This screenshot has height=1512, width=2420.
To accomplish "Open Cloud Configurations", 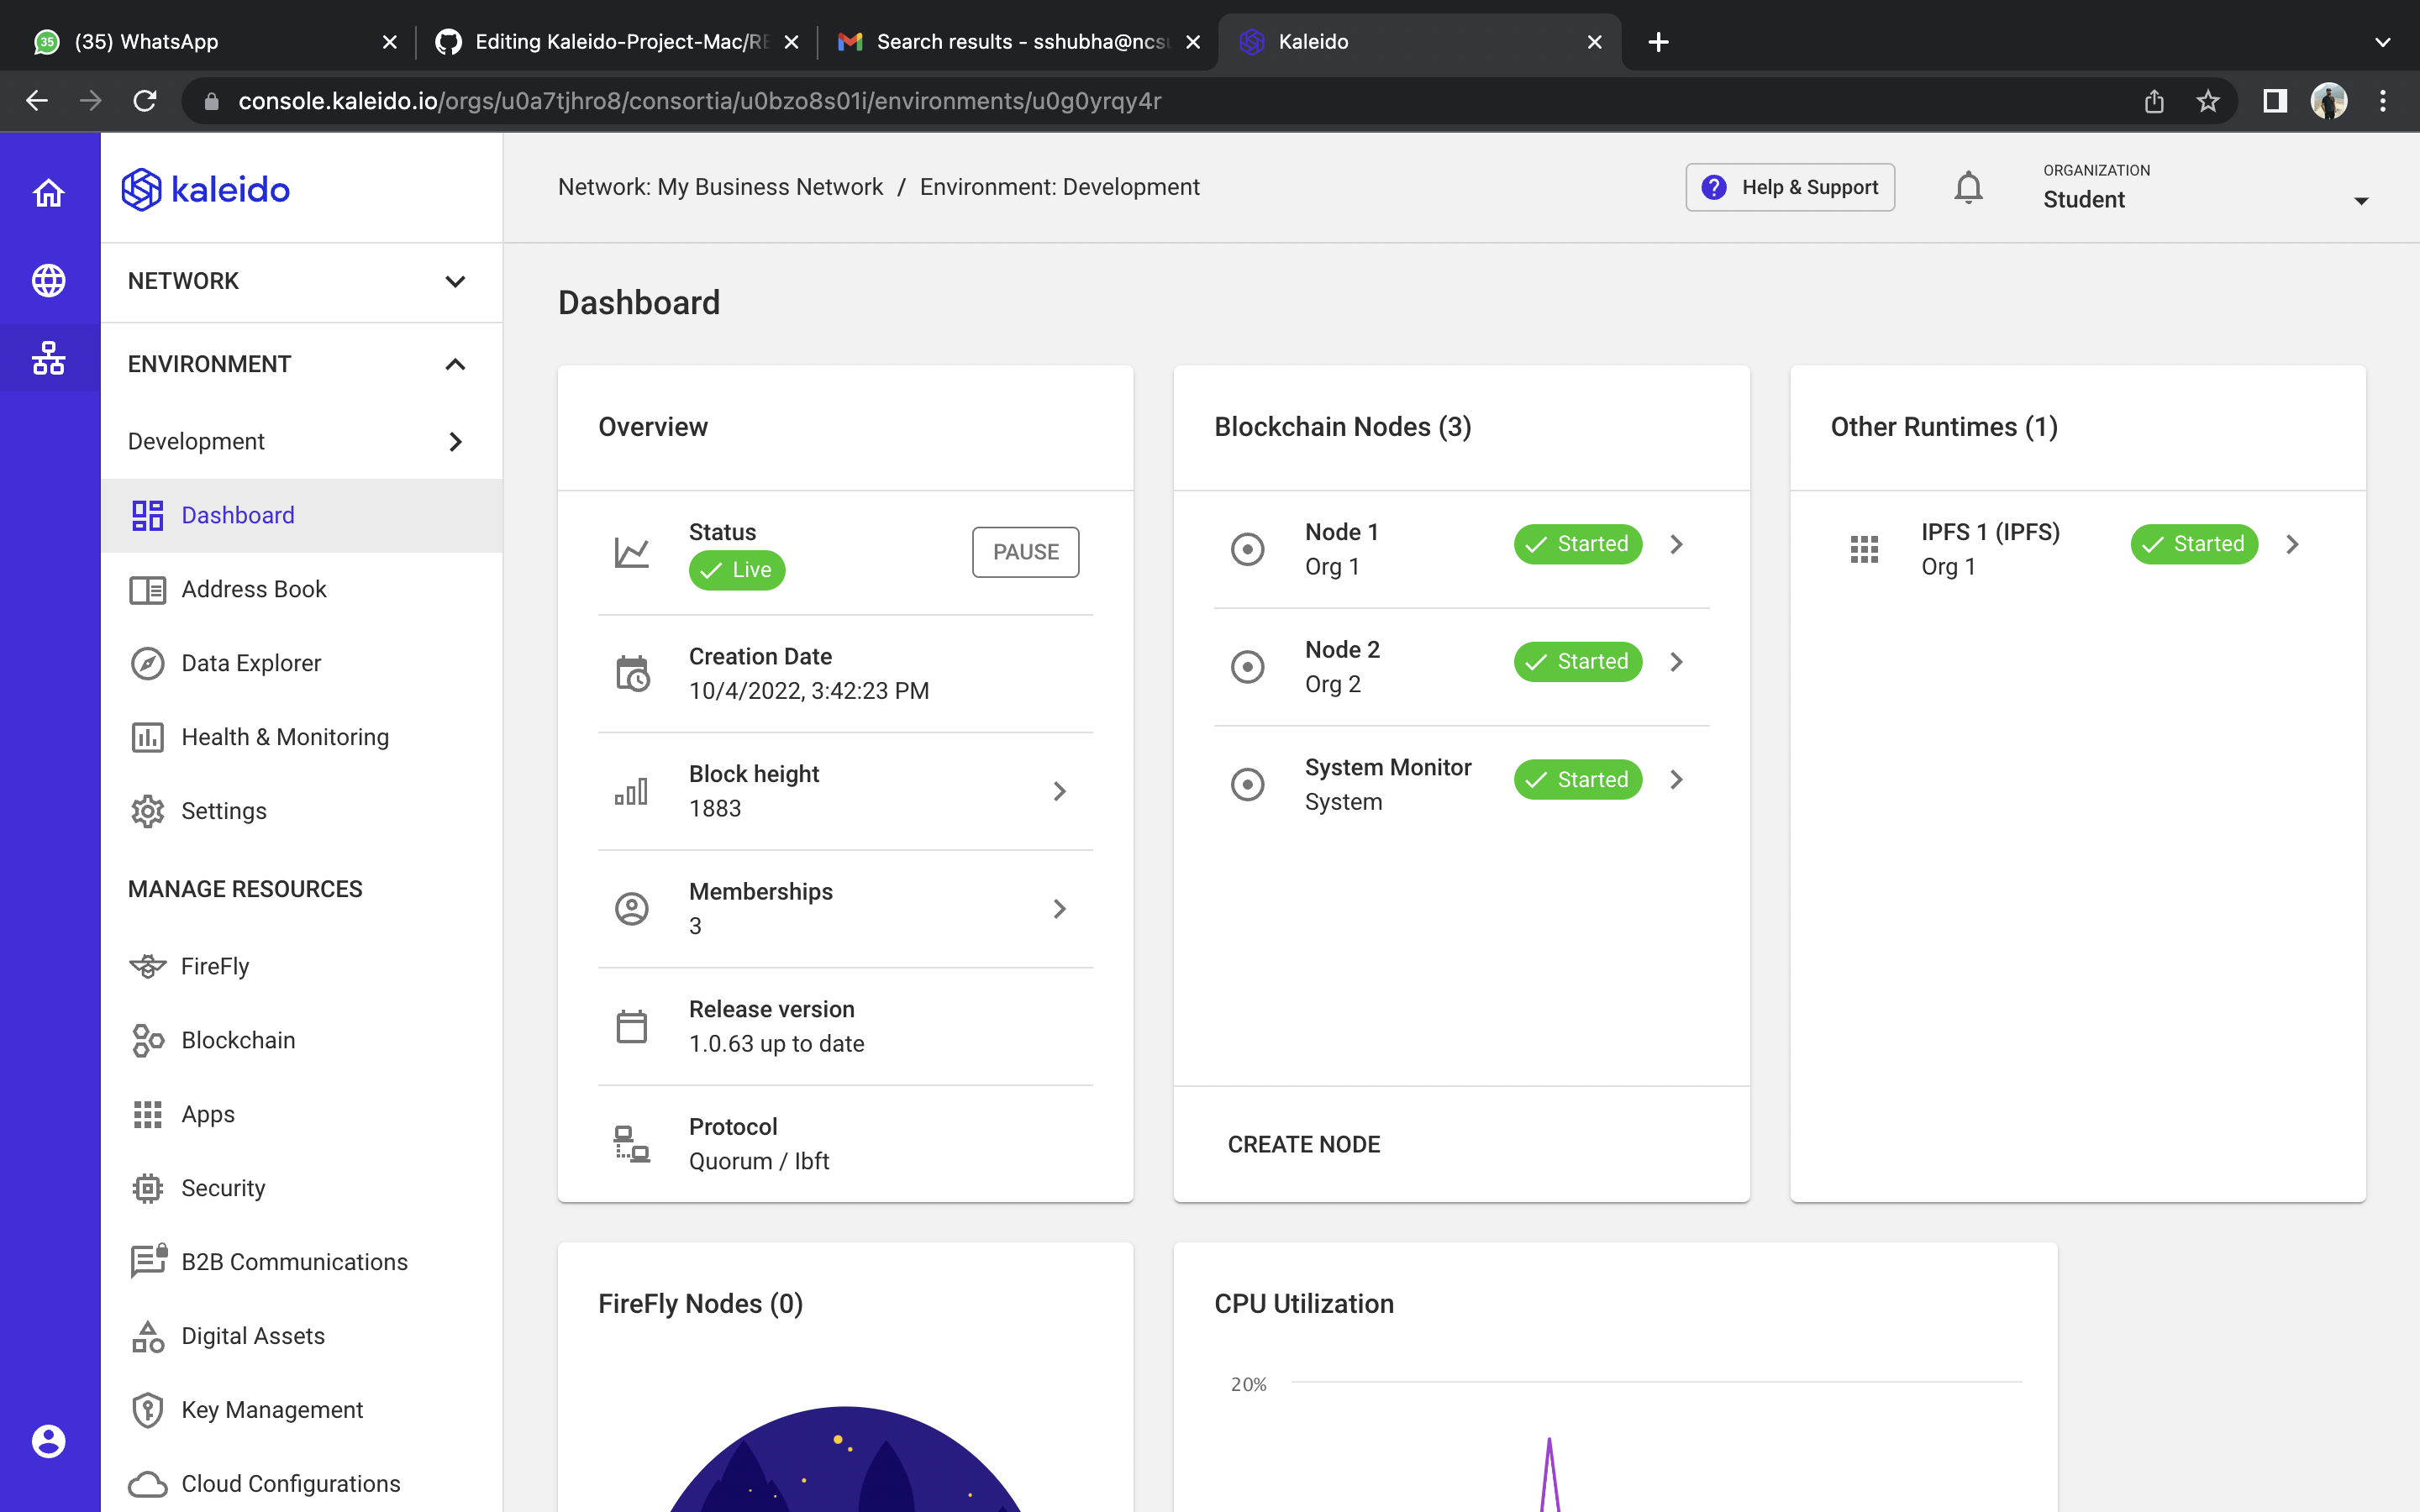I will coord(302,1484).
